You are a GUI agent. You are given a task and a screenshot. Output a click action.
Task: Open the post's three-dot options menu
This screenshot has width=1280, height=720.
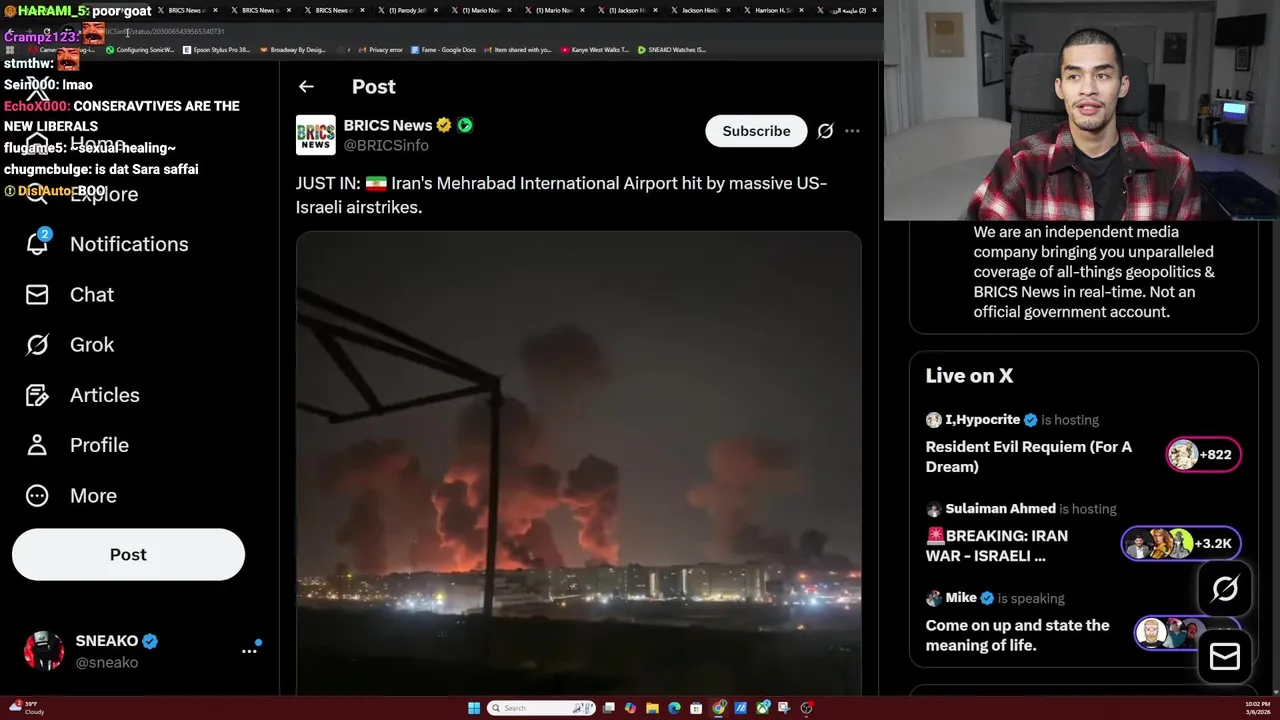click(x=852, y=131)
